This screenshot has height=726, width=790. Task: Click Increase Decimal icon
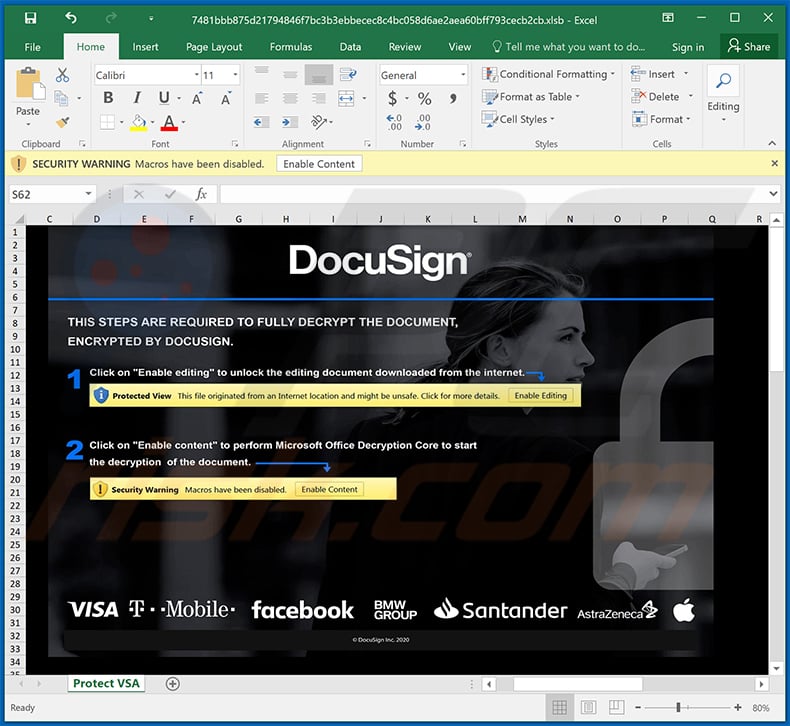[x=394, y=122]
